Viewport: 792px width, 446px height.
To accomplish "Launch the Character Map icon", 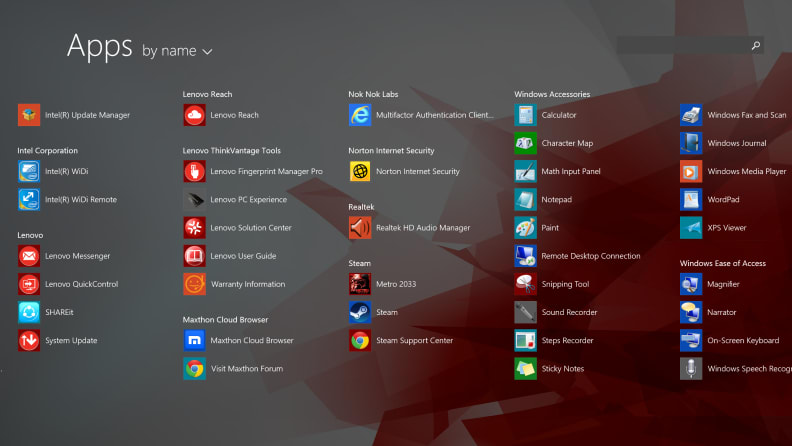I will point(525,143).
